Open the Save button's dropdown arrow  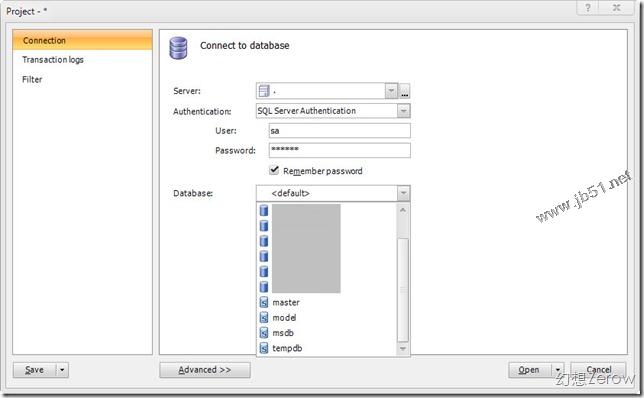[62, 370]
